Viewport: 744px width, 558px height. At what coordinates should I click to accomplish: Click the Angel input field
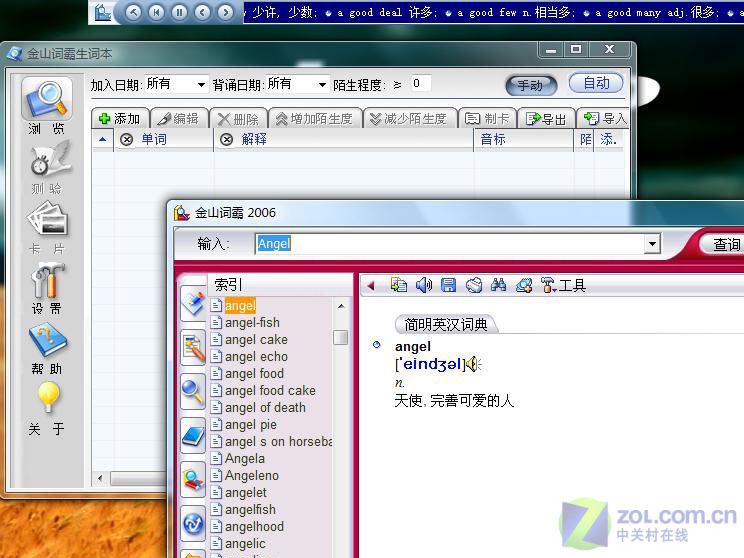(450, 244)
